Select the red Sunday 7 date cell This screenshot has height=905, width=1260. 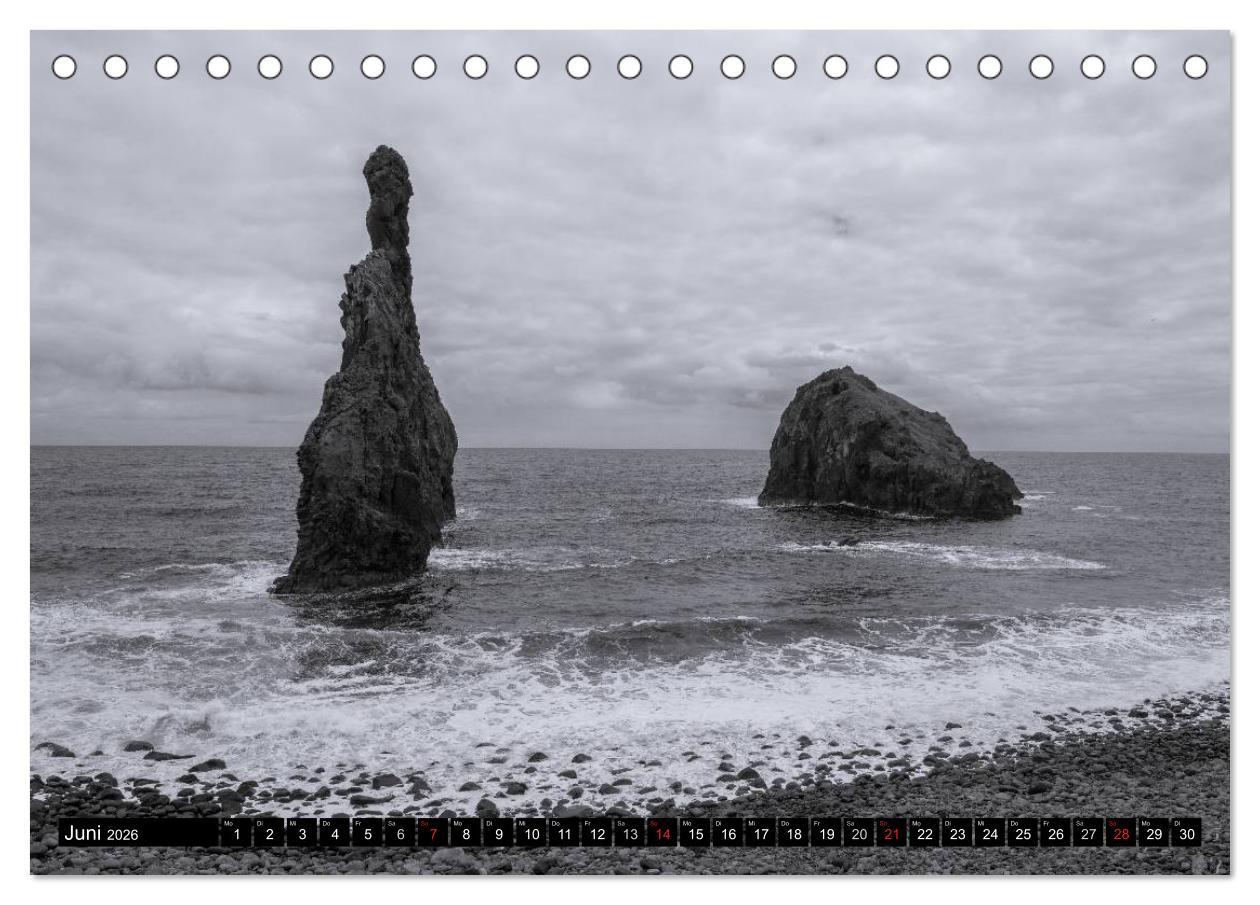tap(432, 833)
